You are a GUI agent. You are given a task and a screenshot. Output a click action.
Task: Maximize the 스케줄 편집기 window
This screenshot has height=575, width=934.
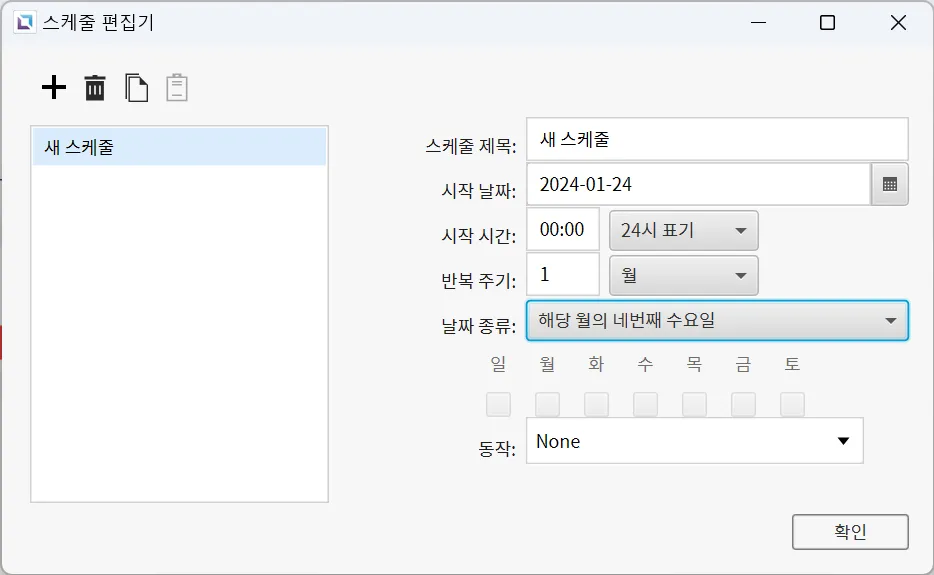click(x=827, y=22)
